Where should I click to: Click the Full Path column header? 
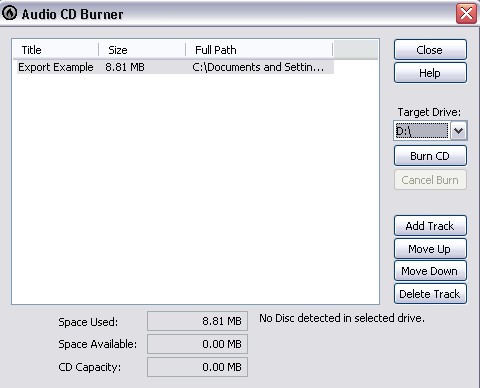click(x=259, y=50)
